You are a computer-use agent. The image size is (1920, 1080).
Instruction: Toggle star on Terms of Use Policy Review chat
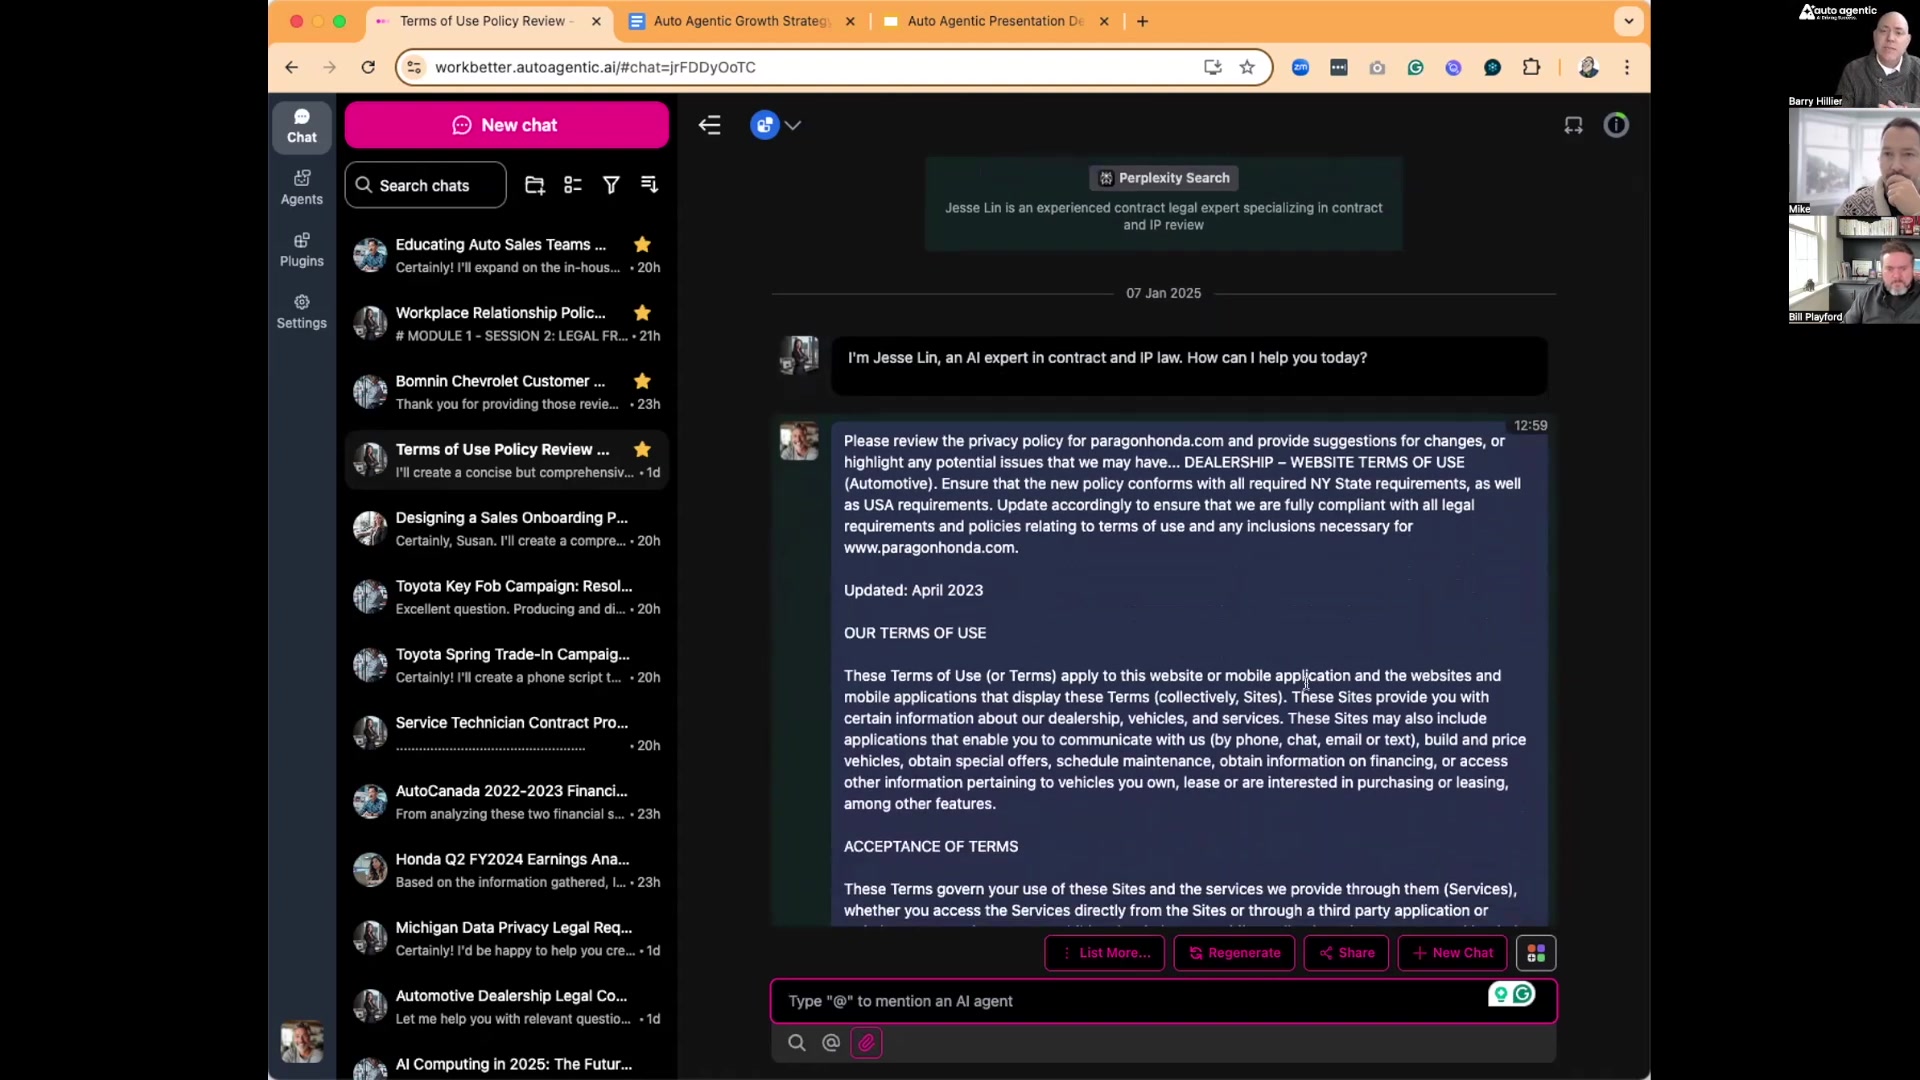click(x=642, y=449)
